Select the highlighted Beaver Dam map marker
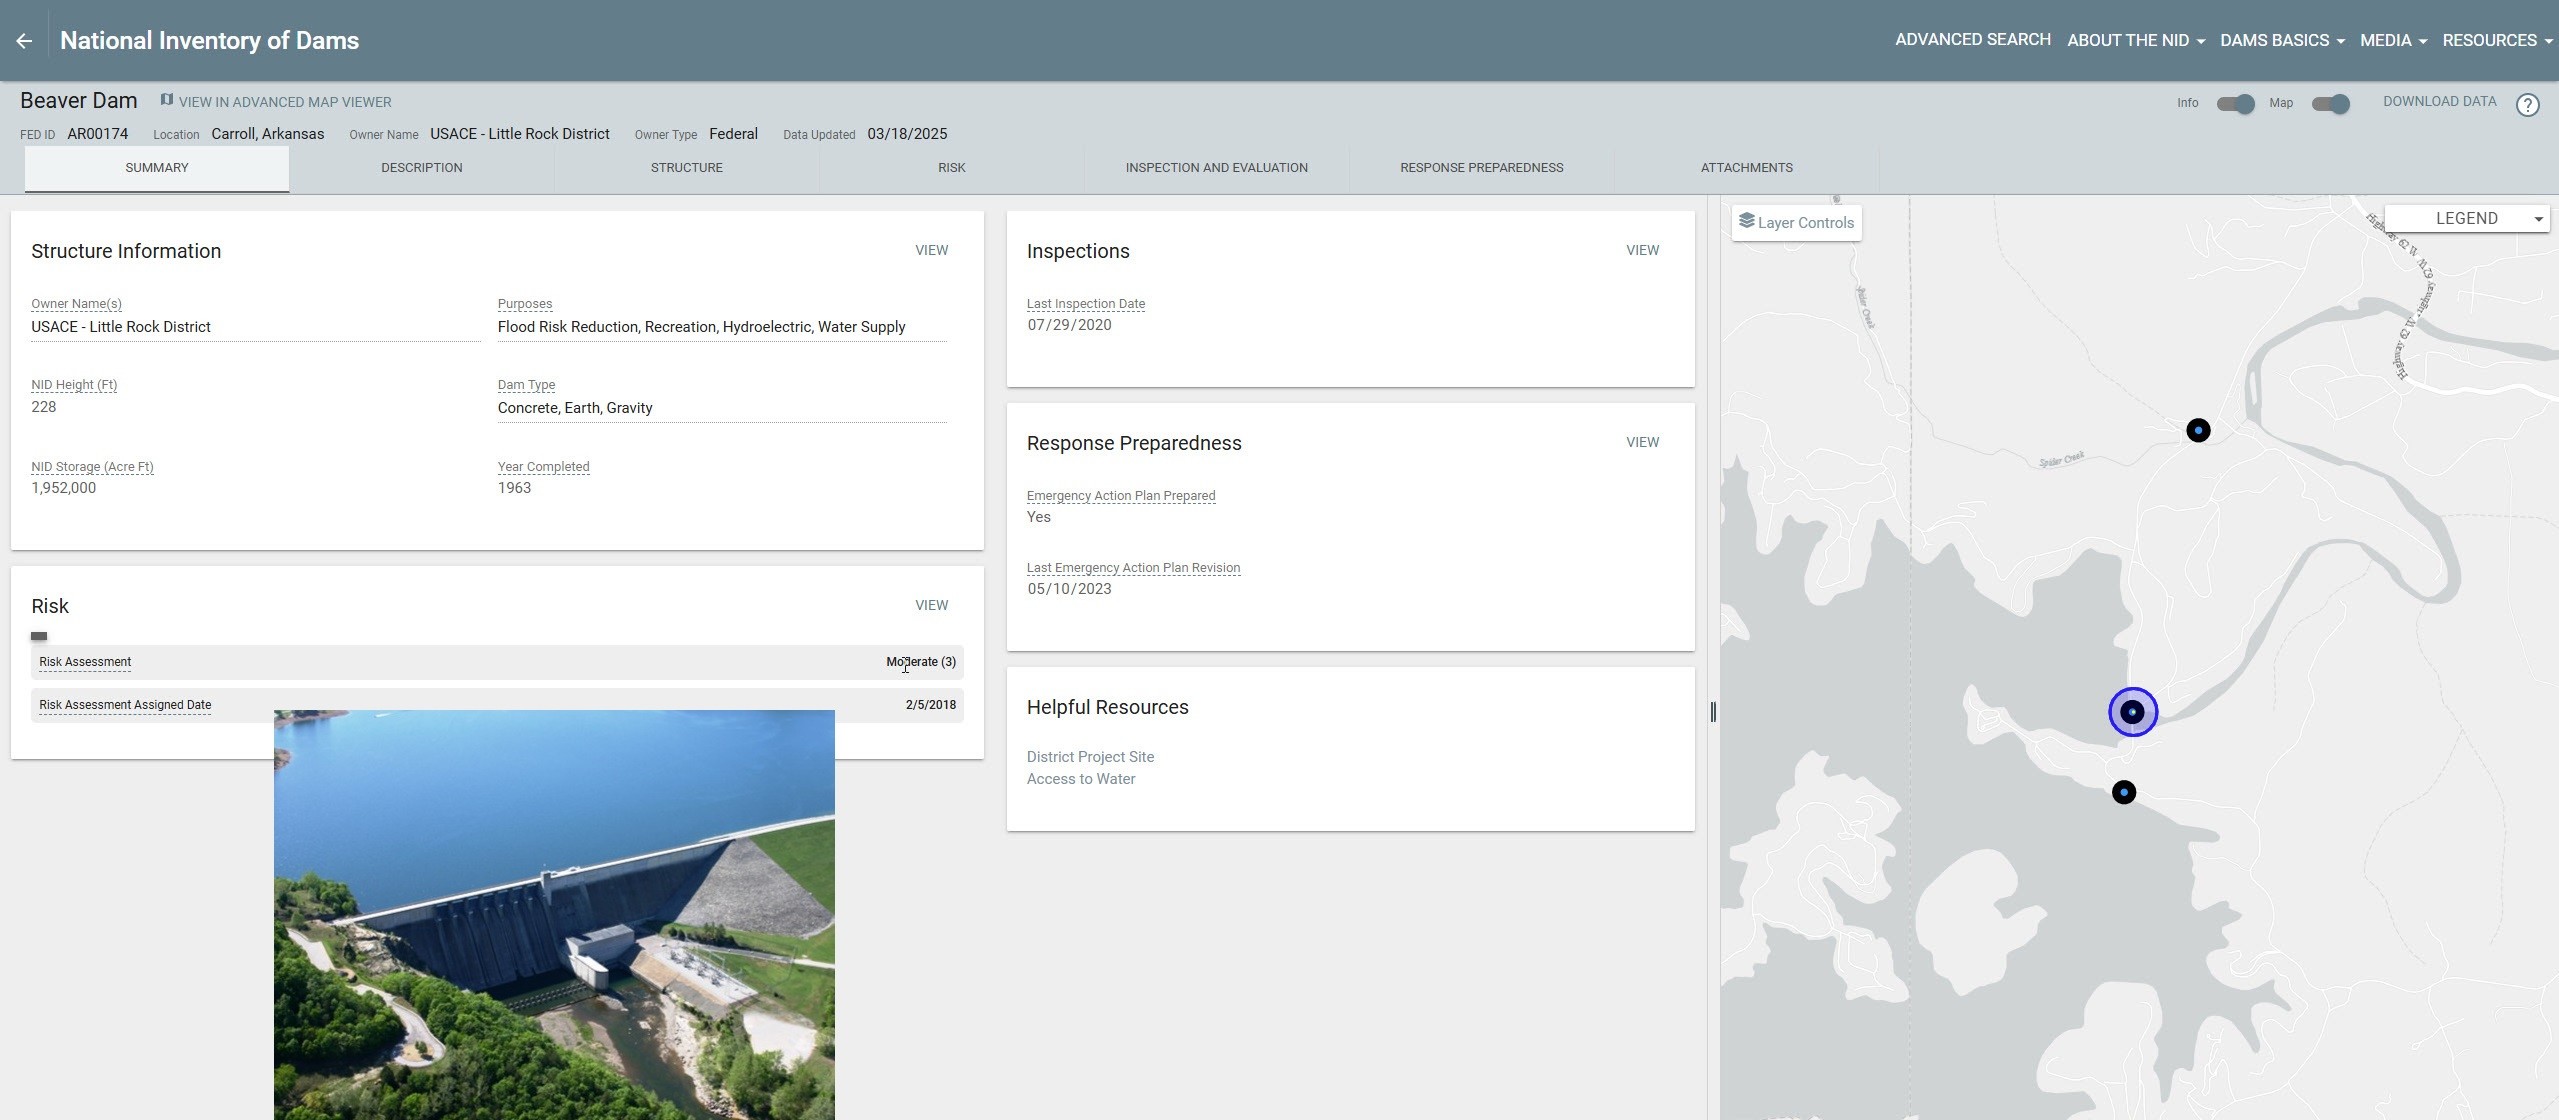Image resolution: width=2559 pixels, height=1120 pixels. (2132, 712)
